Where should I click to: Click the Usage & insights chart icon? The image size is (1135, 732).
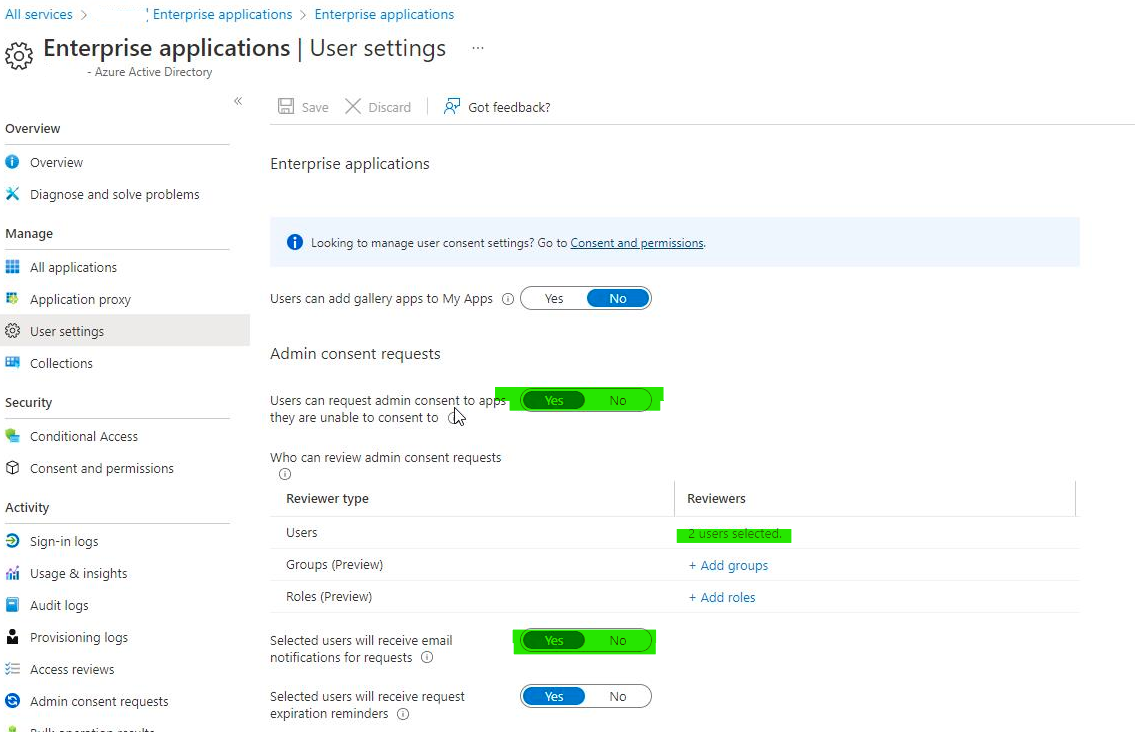[x=12, y=573]
